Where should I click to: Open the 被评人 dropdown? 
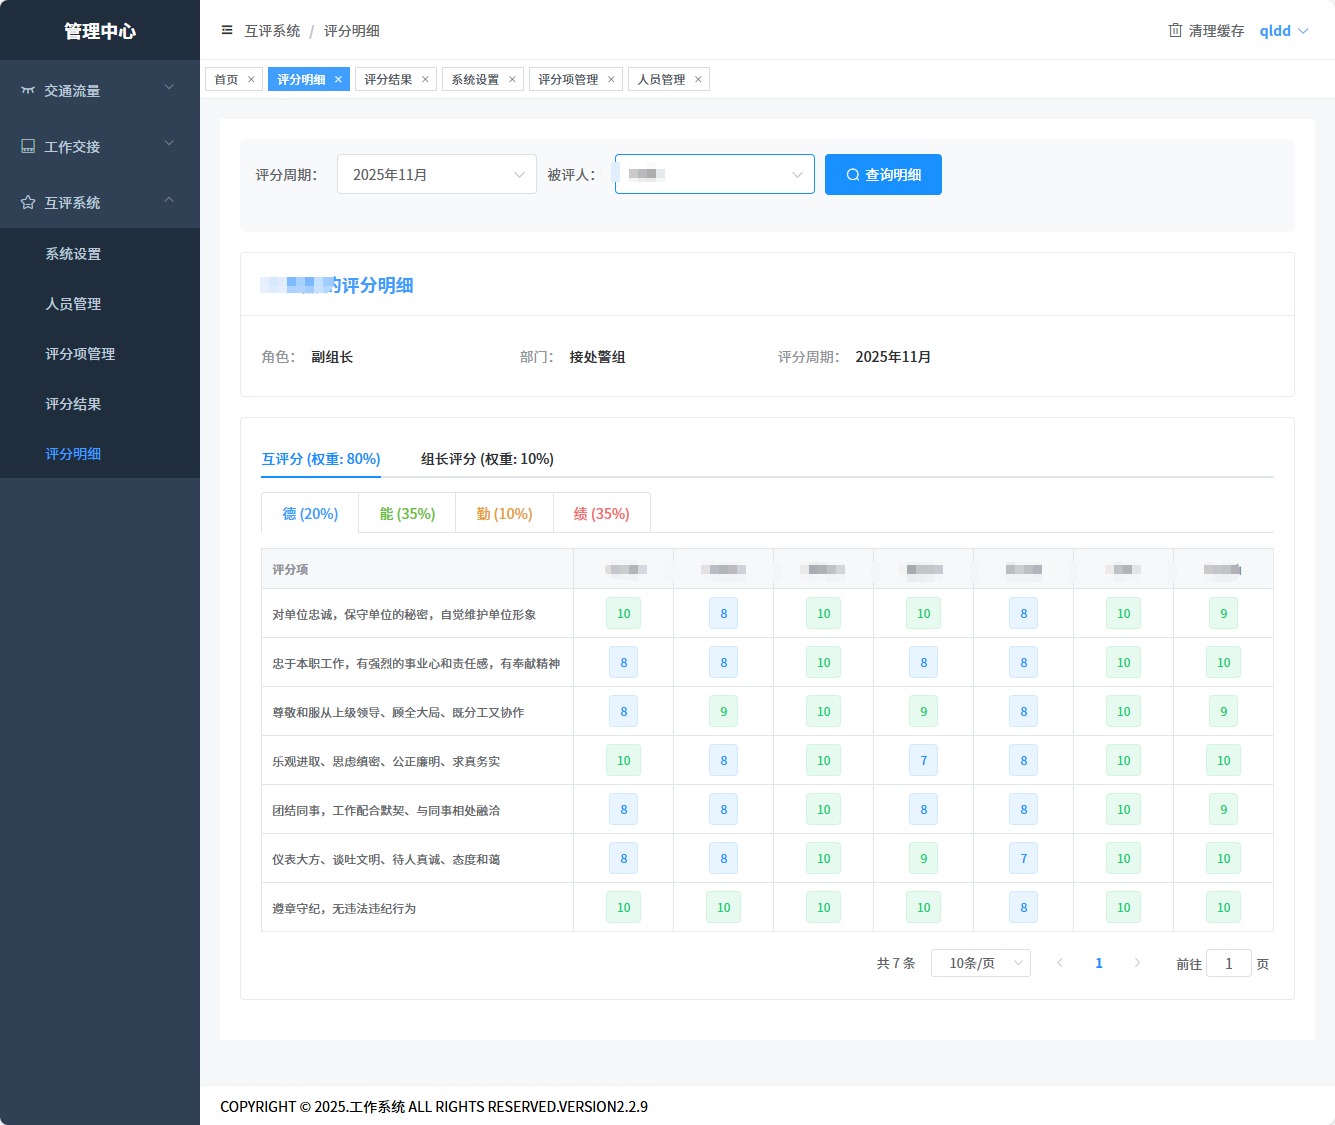pos(714,174)
